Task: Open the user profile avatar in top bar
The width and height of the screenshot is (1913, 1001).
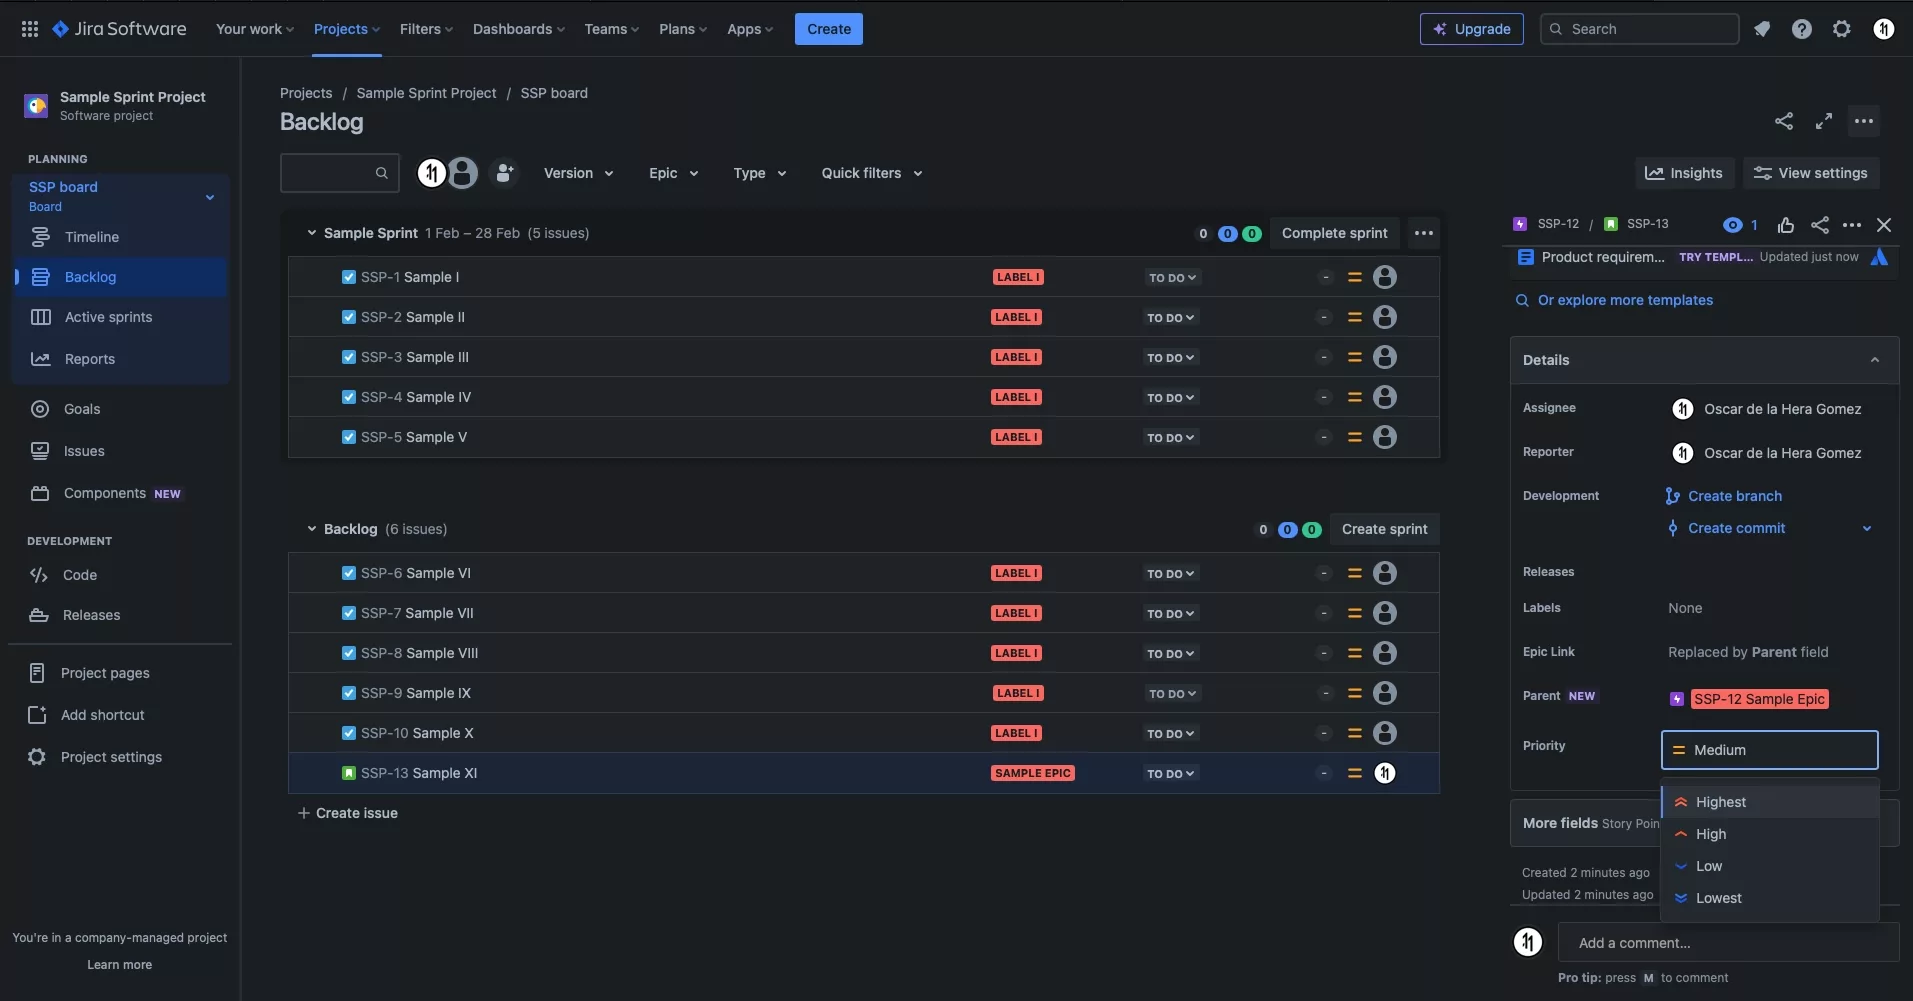Action: [1884, 29]
